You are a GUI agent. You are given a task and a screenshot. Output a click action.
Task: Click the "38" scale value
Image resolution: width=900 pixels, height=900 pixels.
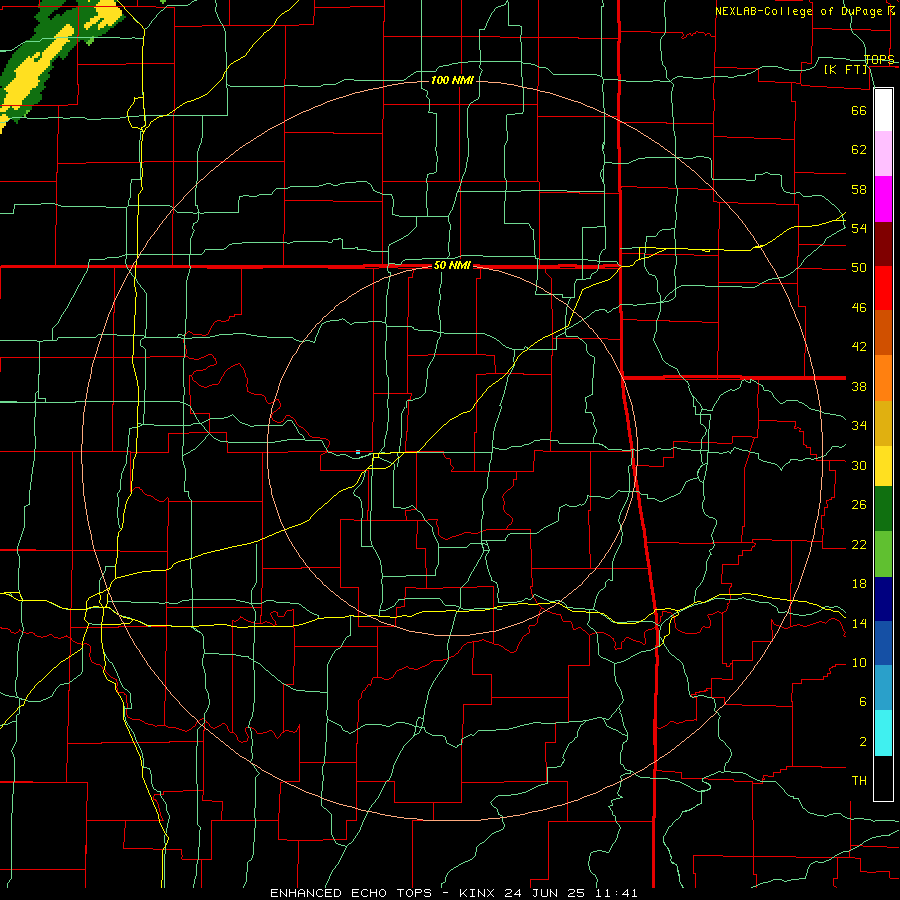point(859,387)
